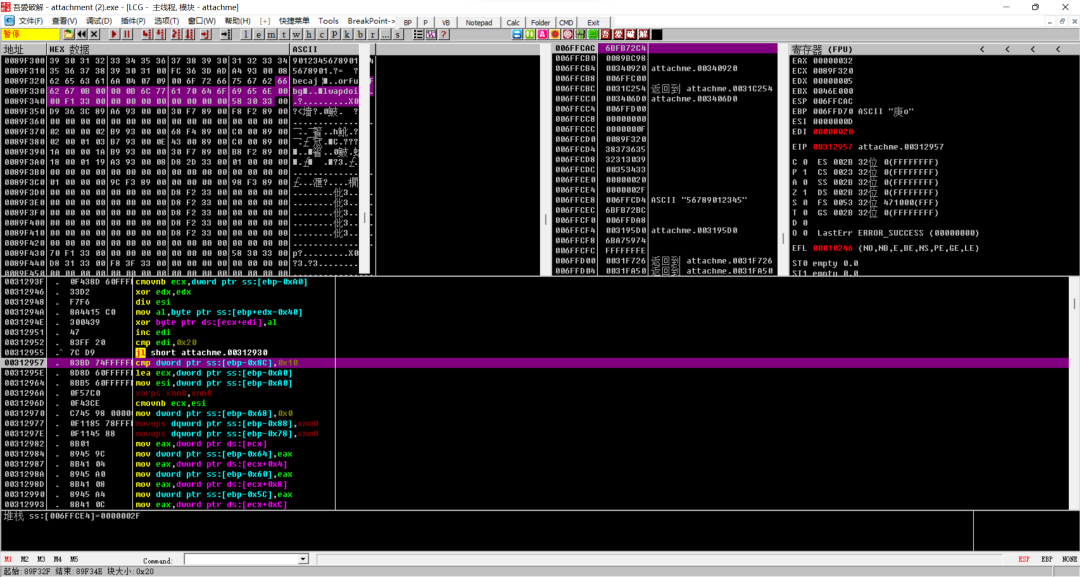Viewport: 1080px width, 577px height.
Task: Click the Folder shortcut button
Action: 541,23
